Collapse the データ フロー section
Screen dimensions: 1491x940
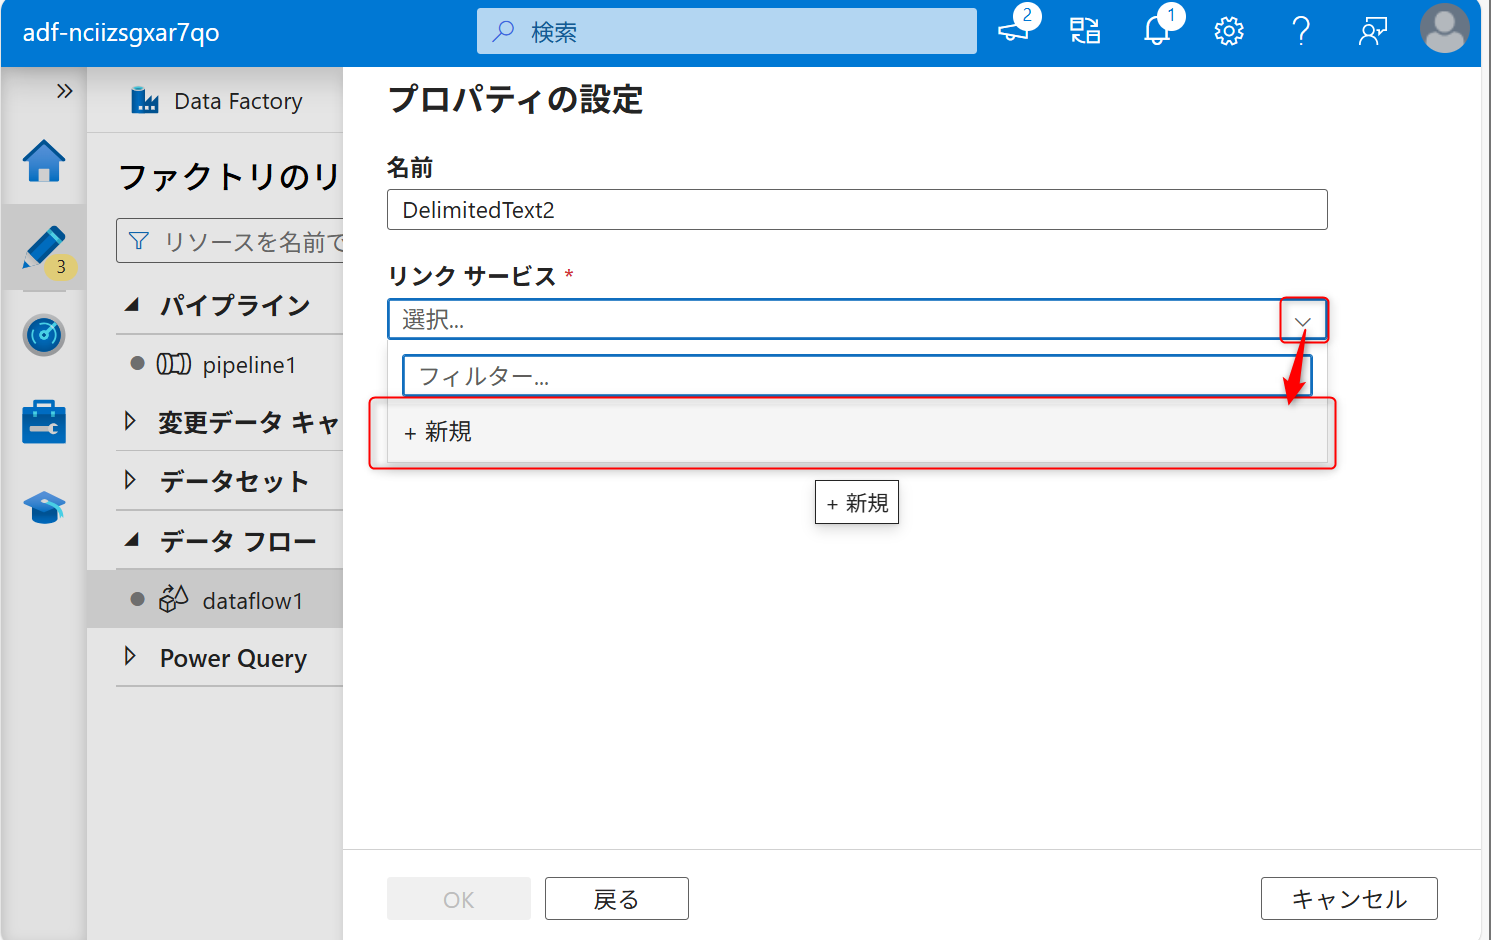point(131,540)
